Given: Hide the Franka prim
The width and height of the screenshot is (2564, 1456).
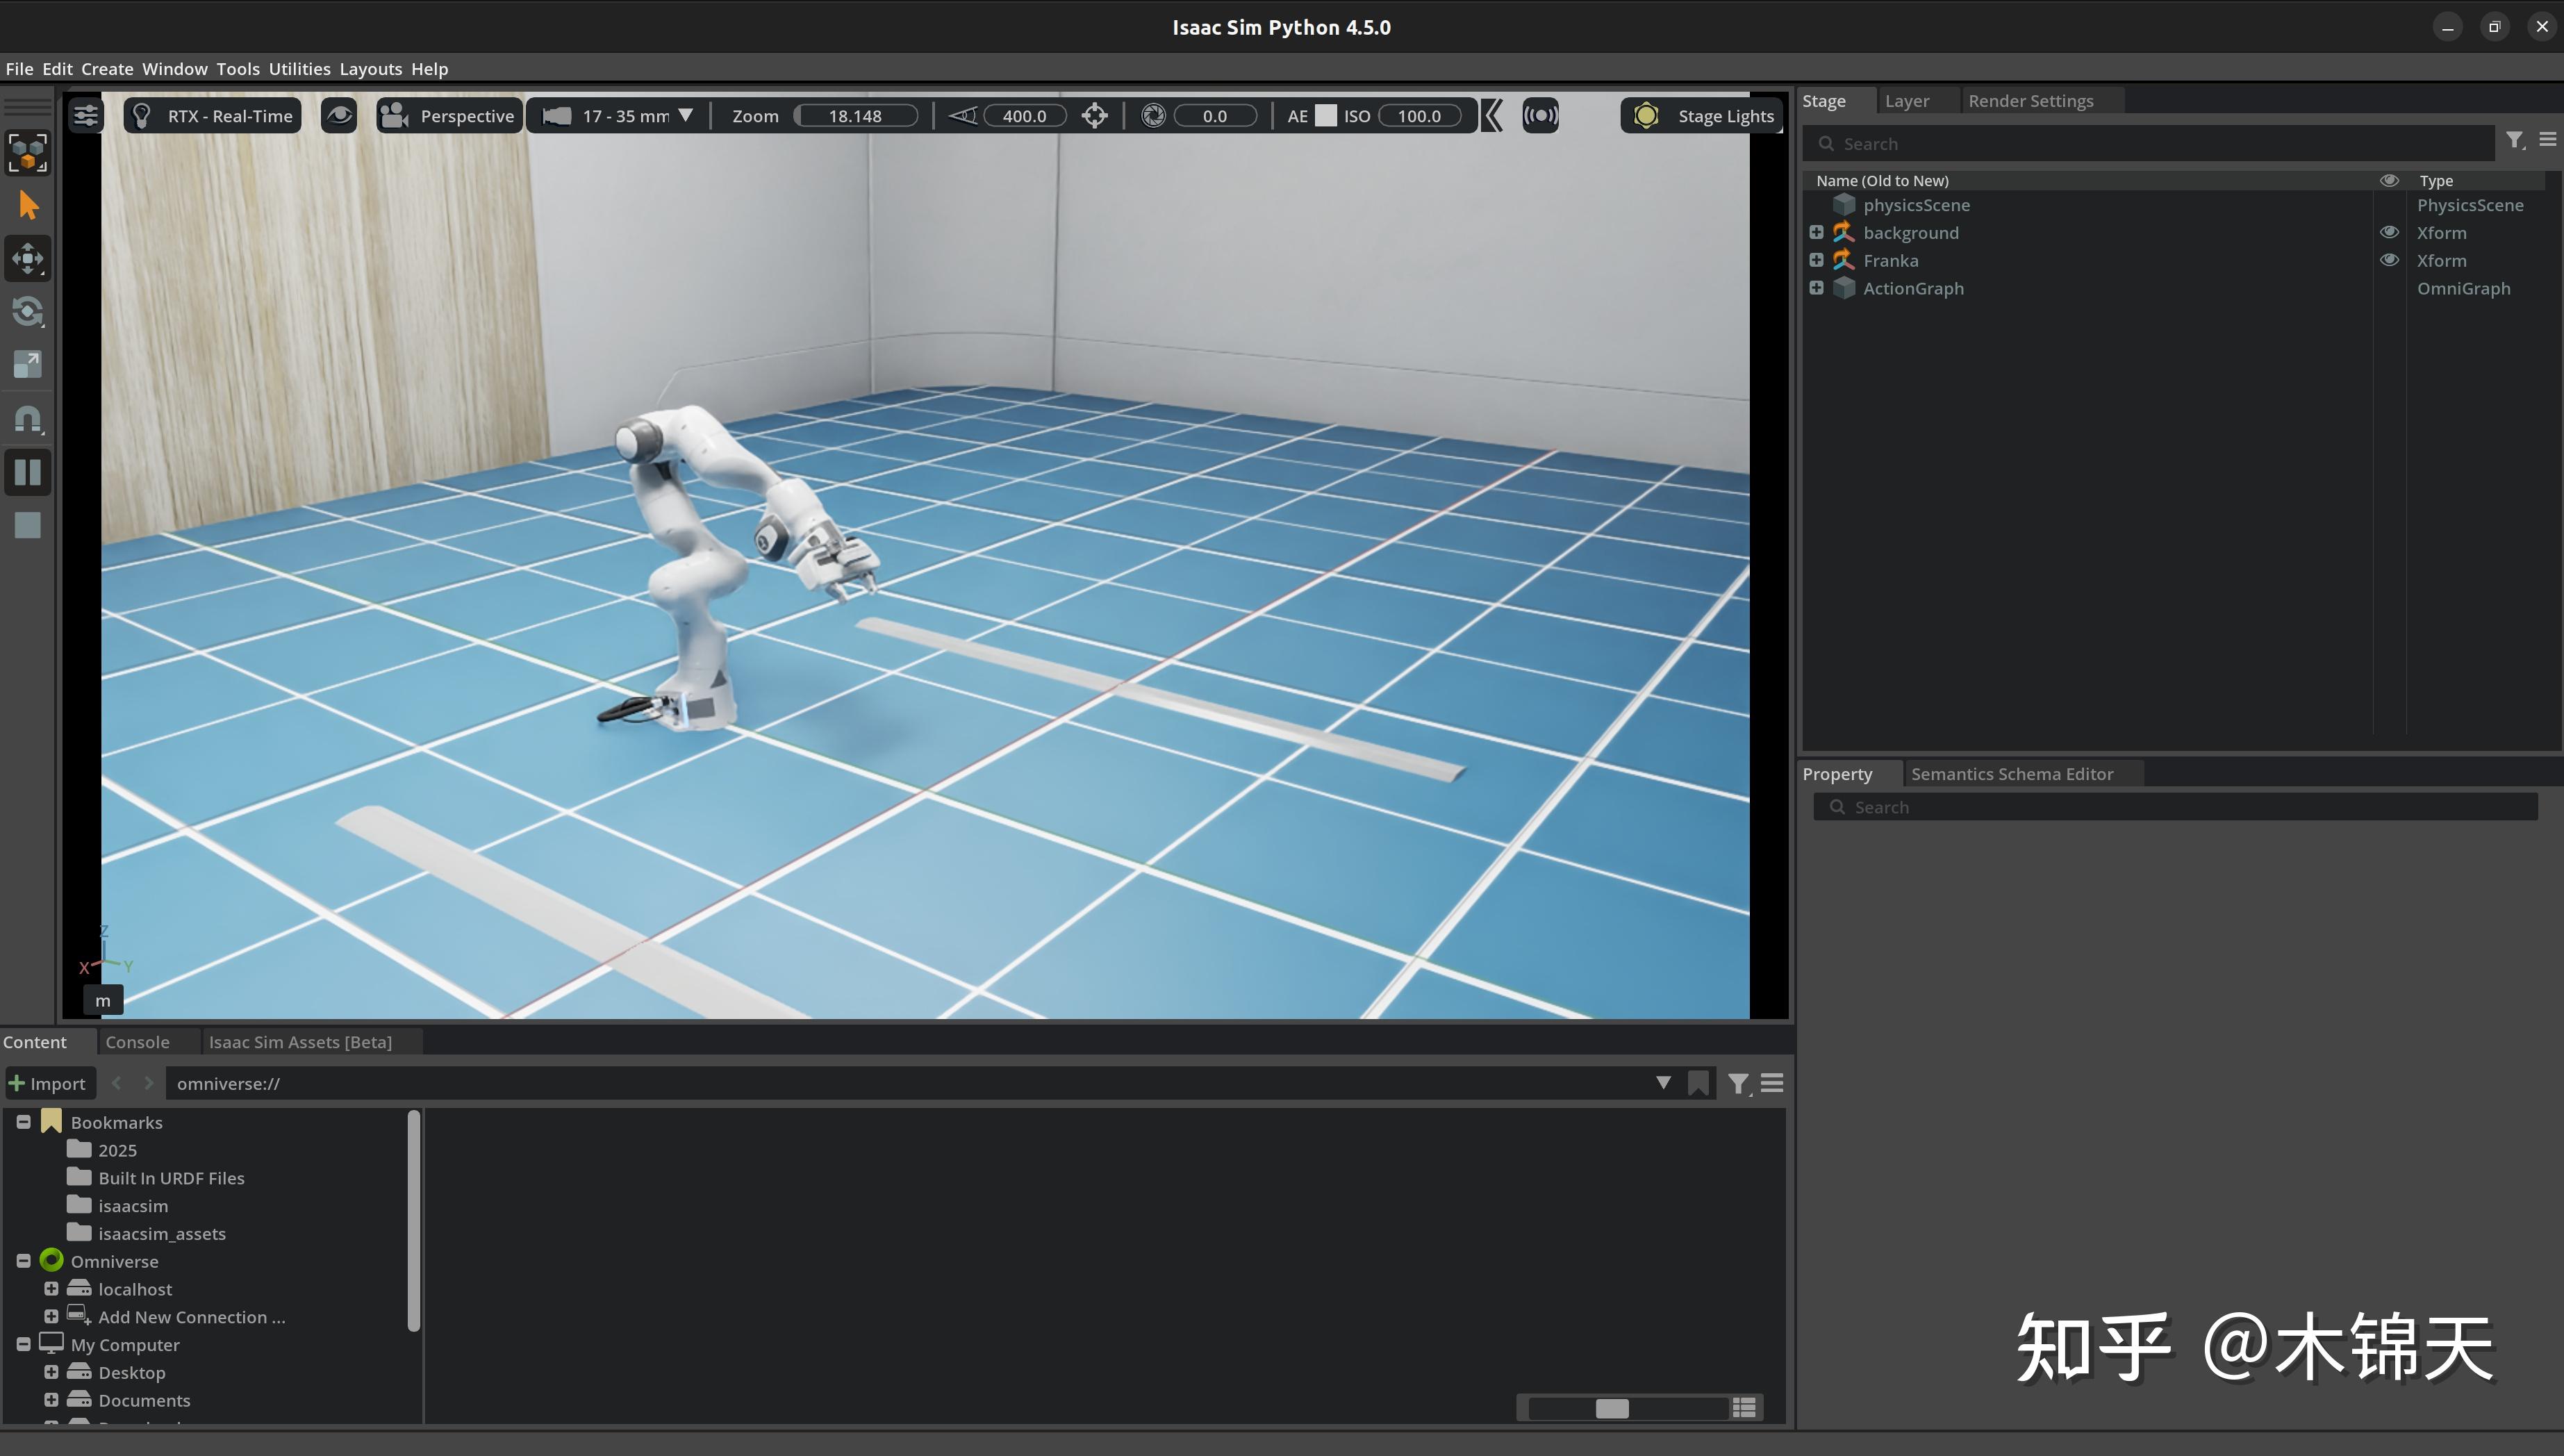Looking at the screenshot, I should 2389,260.
